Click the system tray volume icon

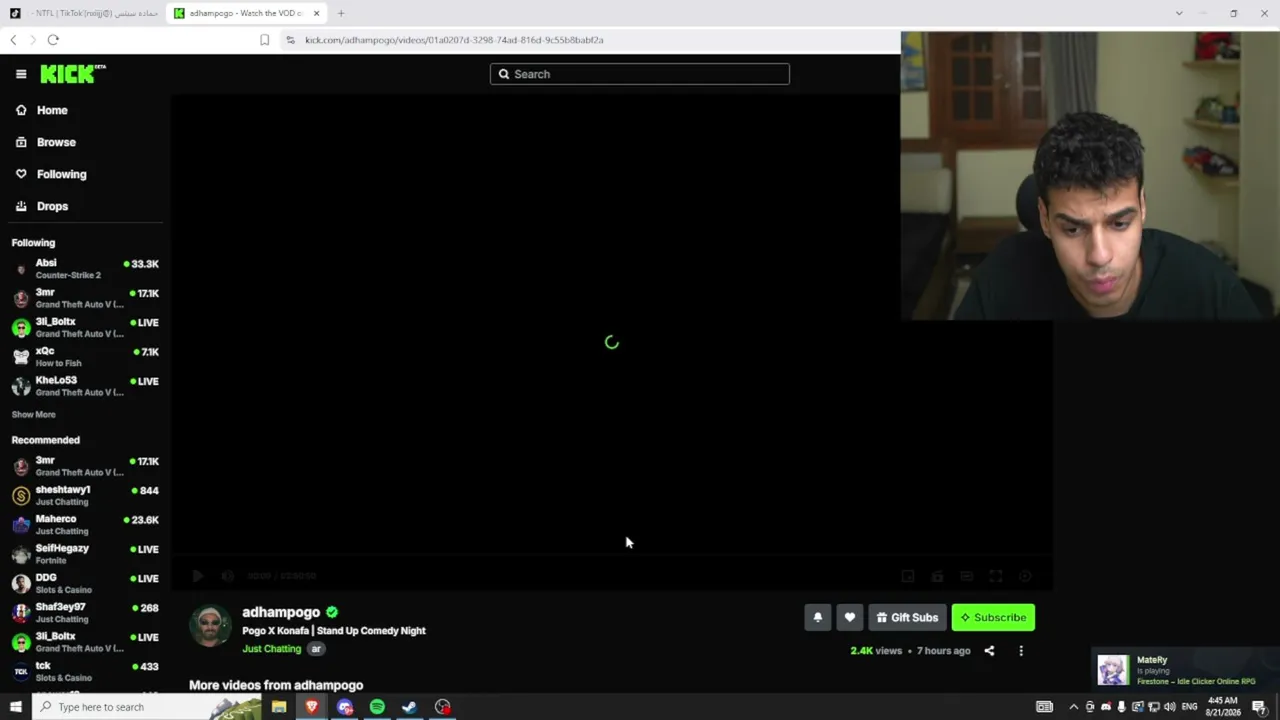click(1169, 707)
